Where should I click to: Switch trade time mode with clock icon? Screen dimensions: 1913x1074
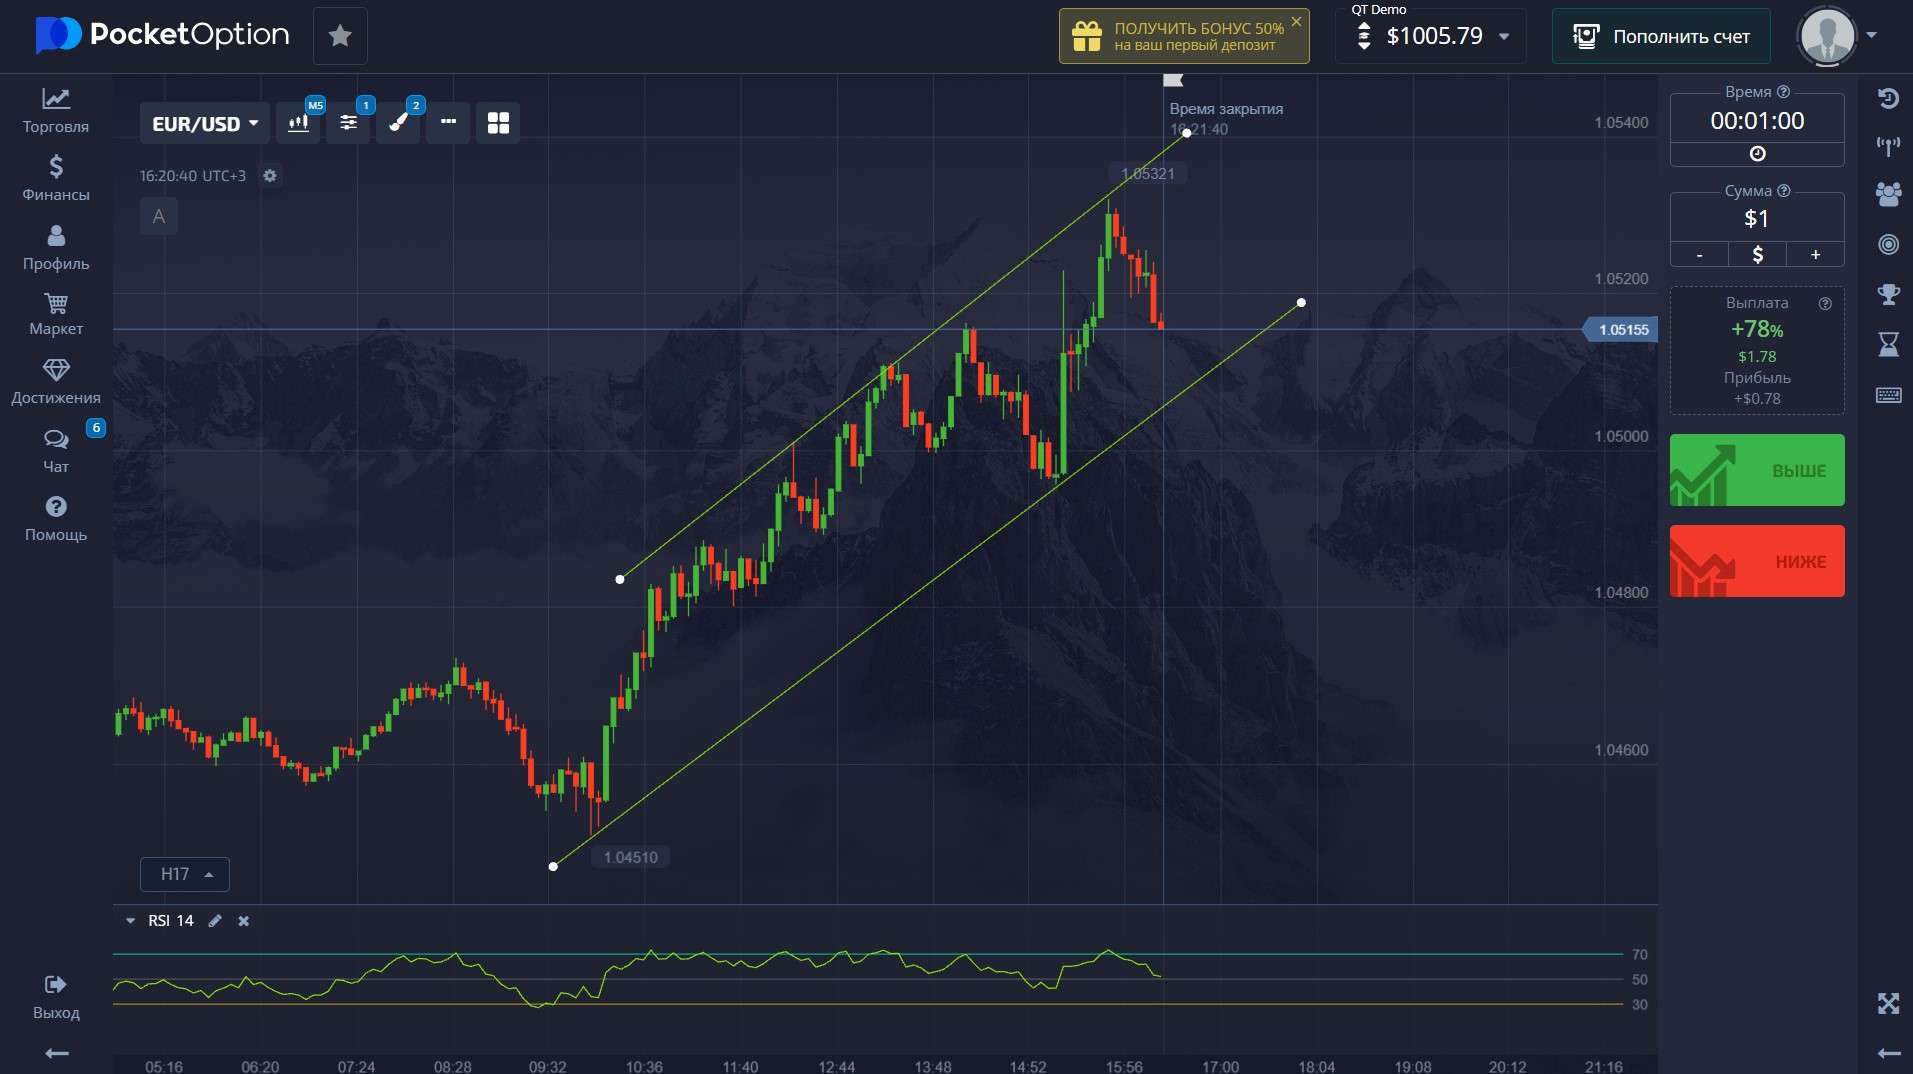[1757, 154]
